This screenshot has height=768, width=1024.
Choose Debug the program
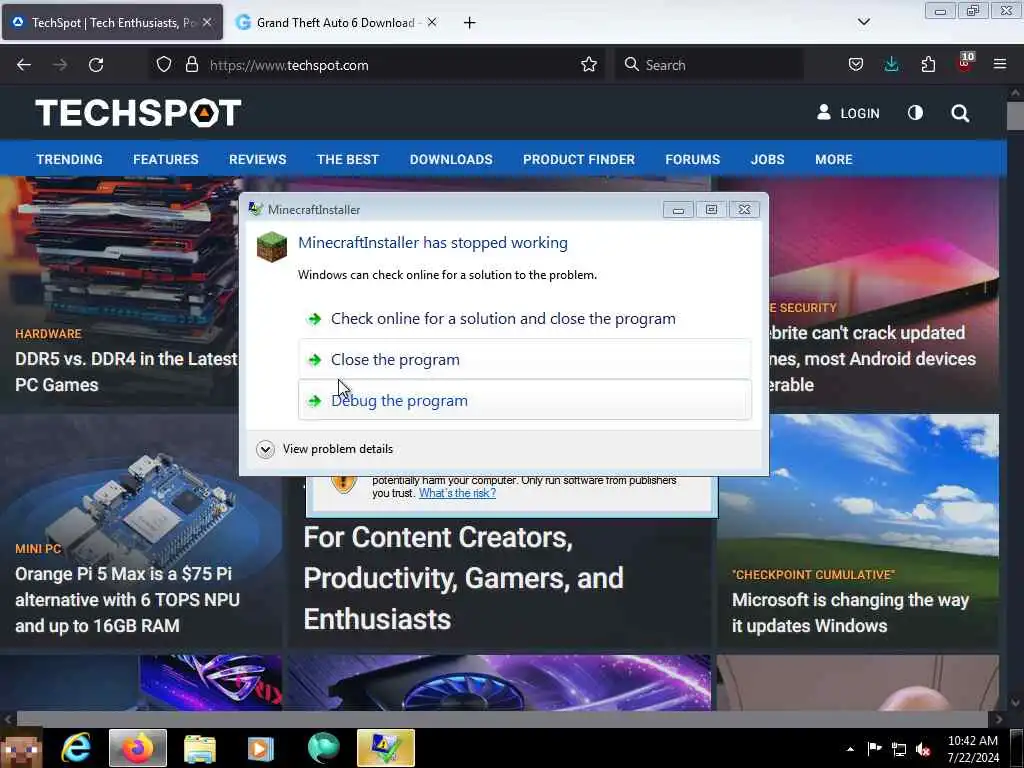point(524,400)
